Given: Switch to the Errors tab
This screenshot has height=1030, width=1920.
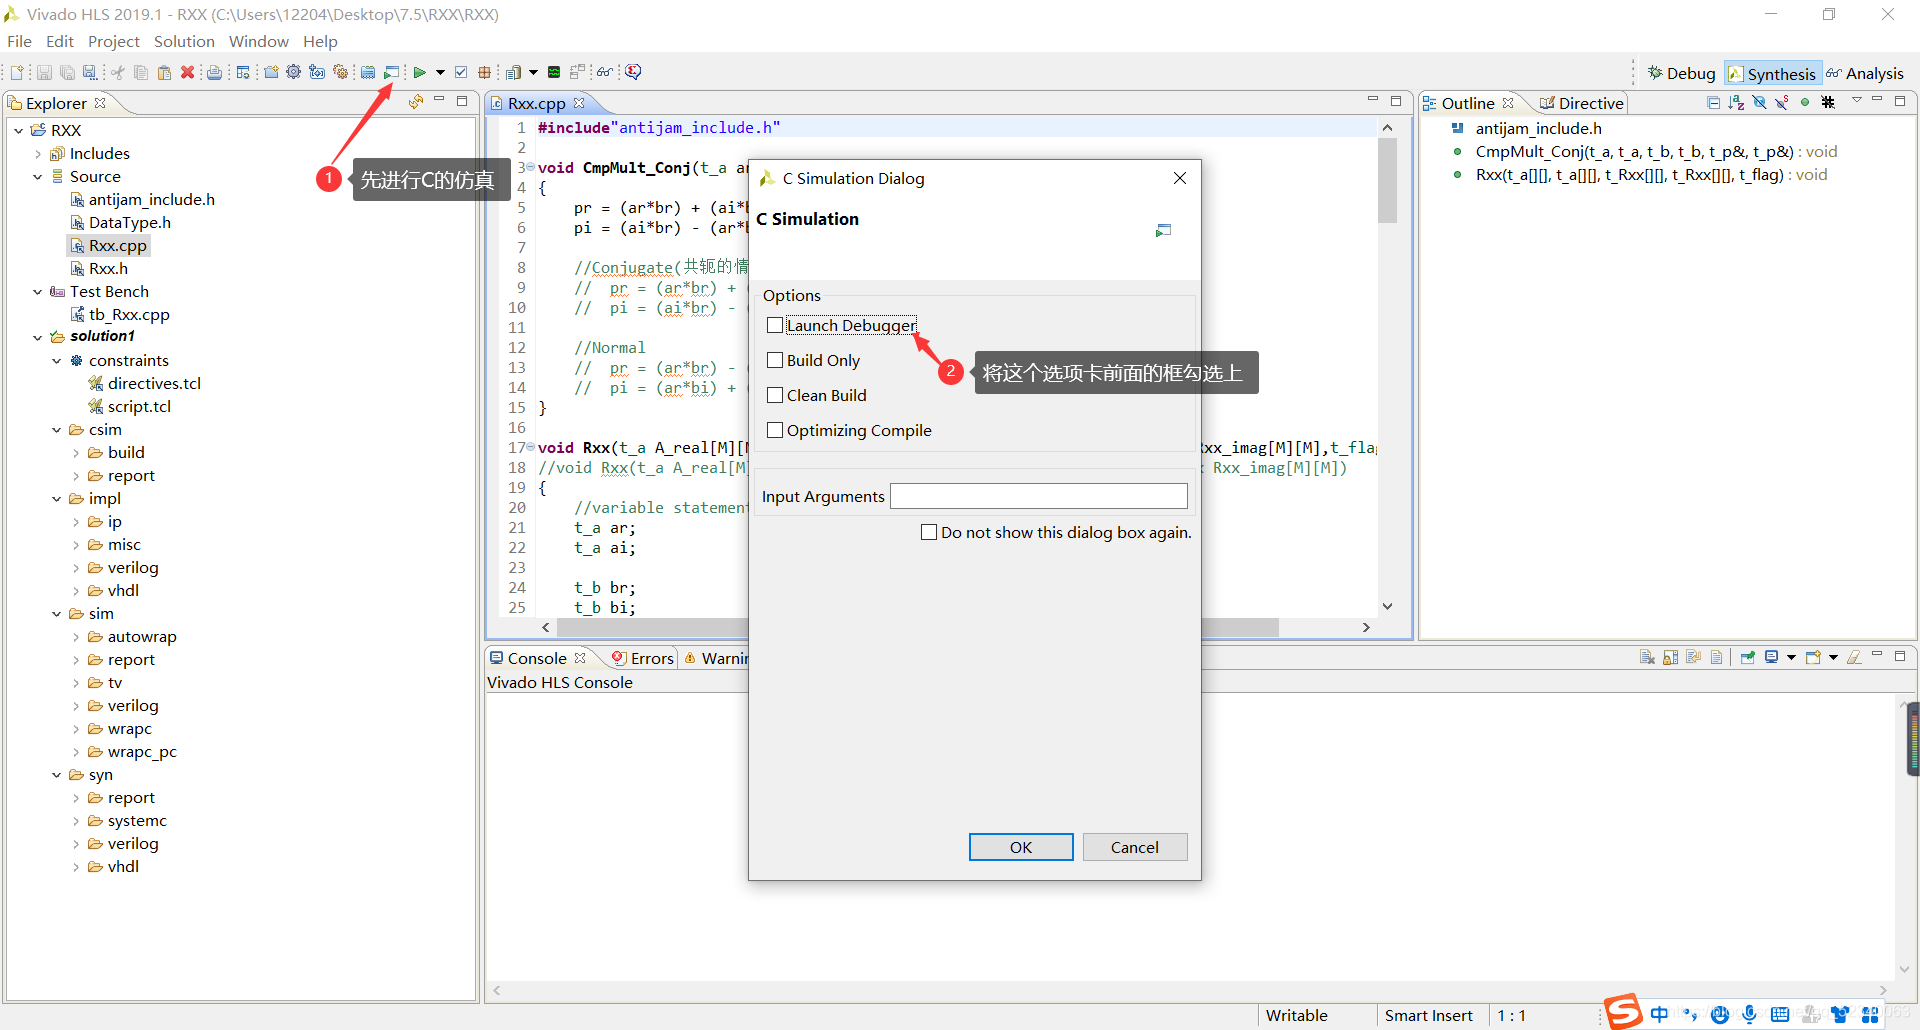Looking at the screenshot, I should (x=643, y=658).
